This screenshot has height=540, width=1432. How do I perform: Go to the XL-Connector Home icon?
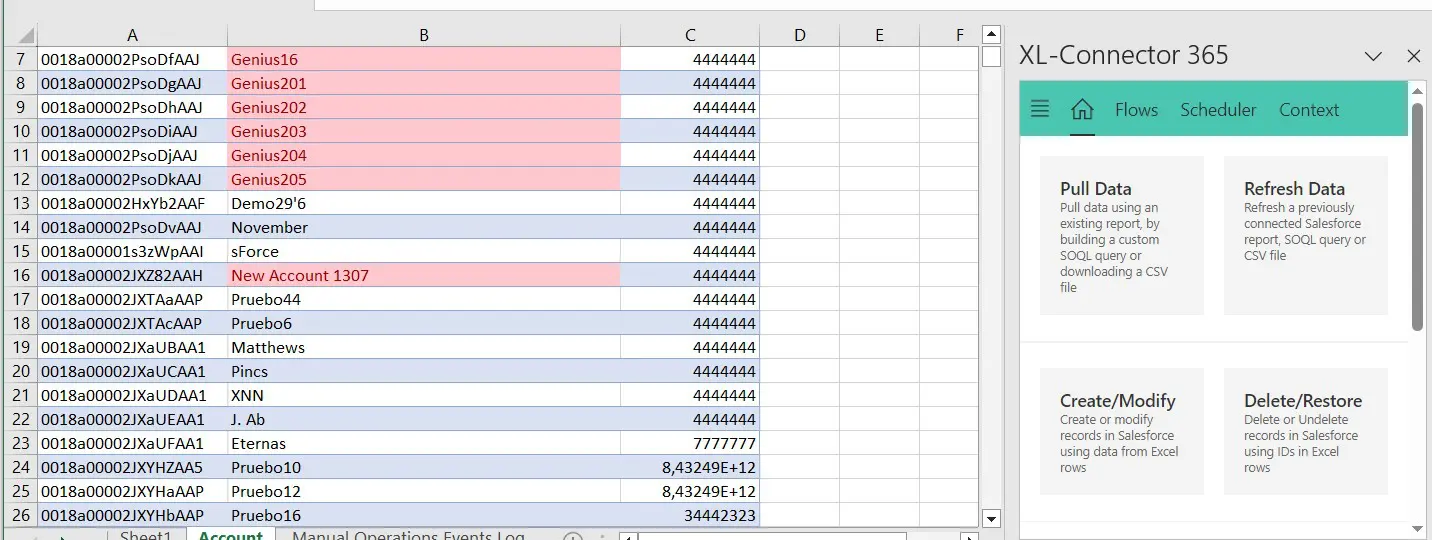[x=1082, y=109]
